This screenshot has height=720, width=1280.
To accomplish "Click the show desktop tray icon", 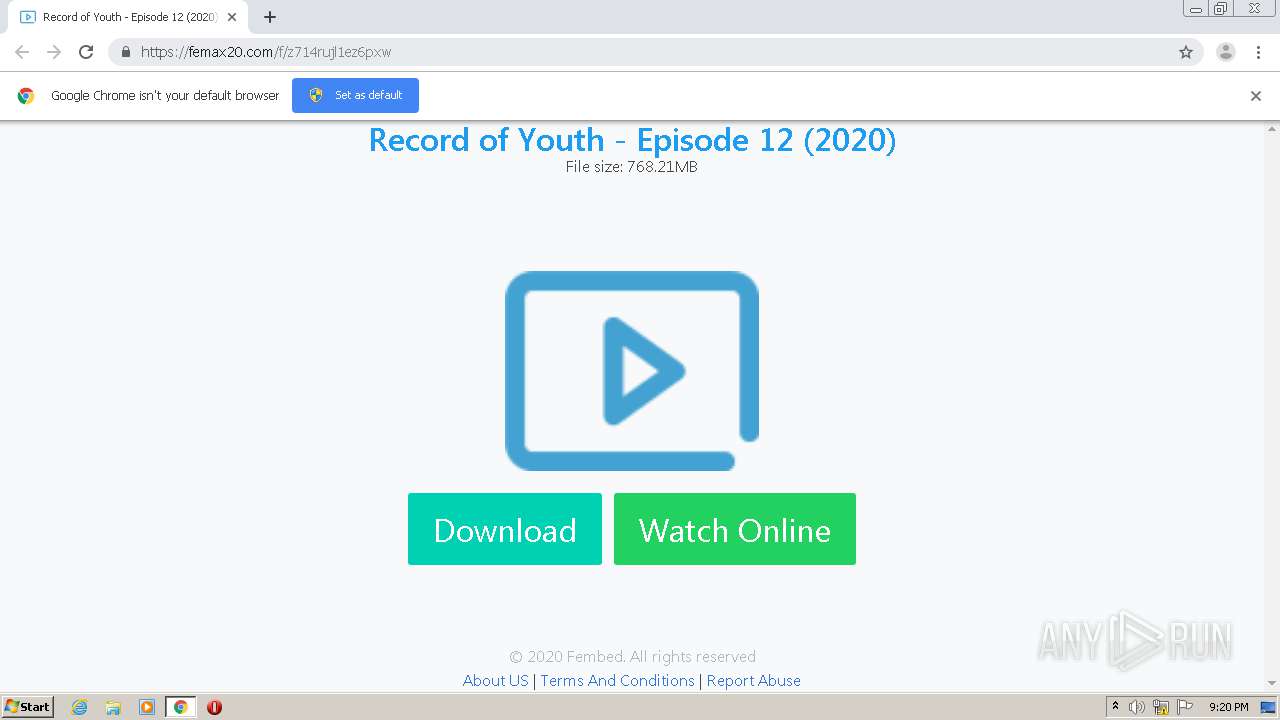I will click(1267, 707).
